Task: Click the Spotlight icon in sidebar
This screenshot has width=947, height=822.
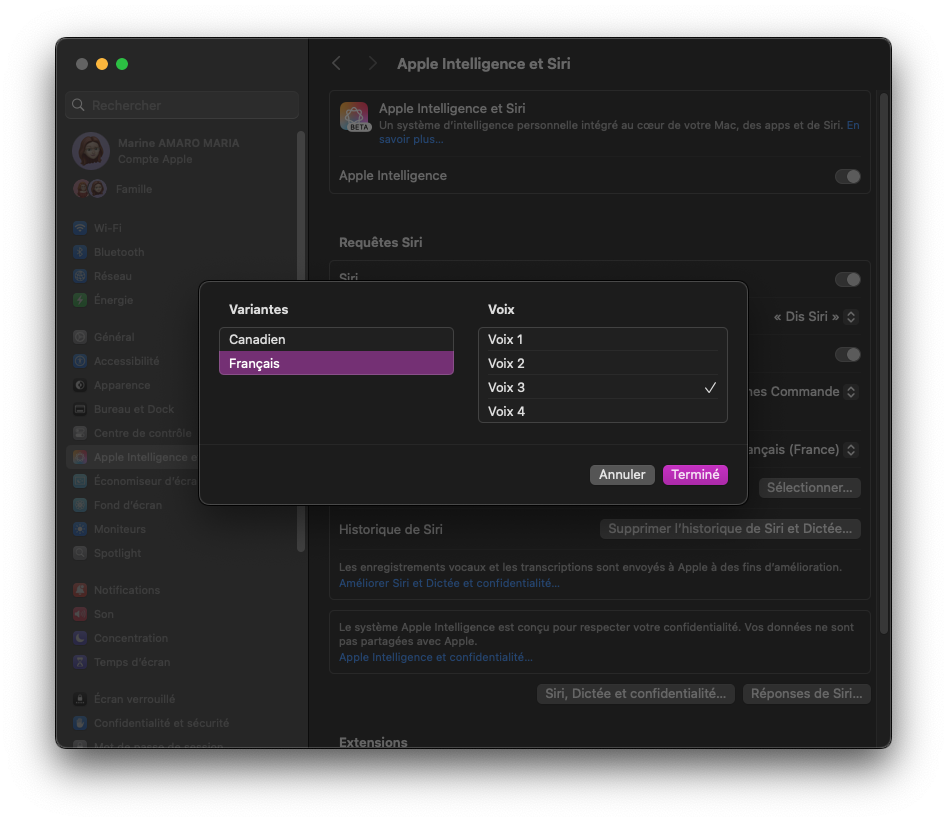Action: 80,553
